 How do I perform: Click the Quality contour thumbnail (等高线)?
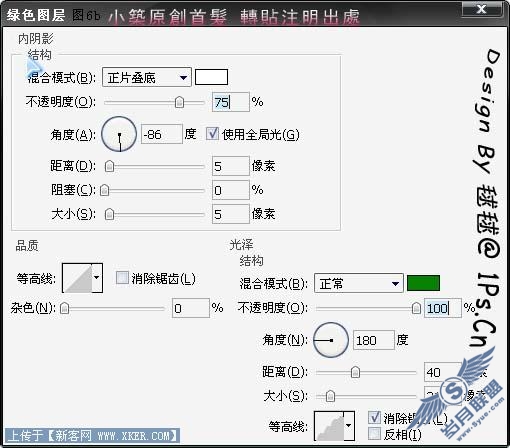(77, 278)
